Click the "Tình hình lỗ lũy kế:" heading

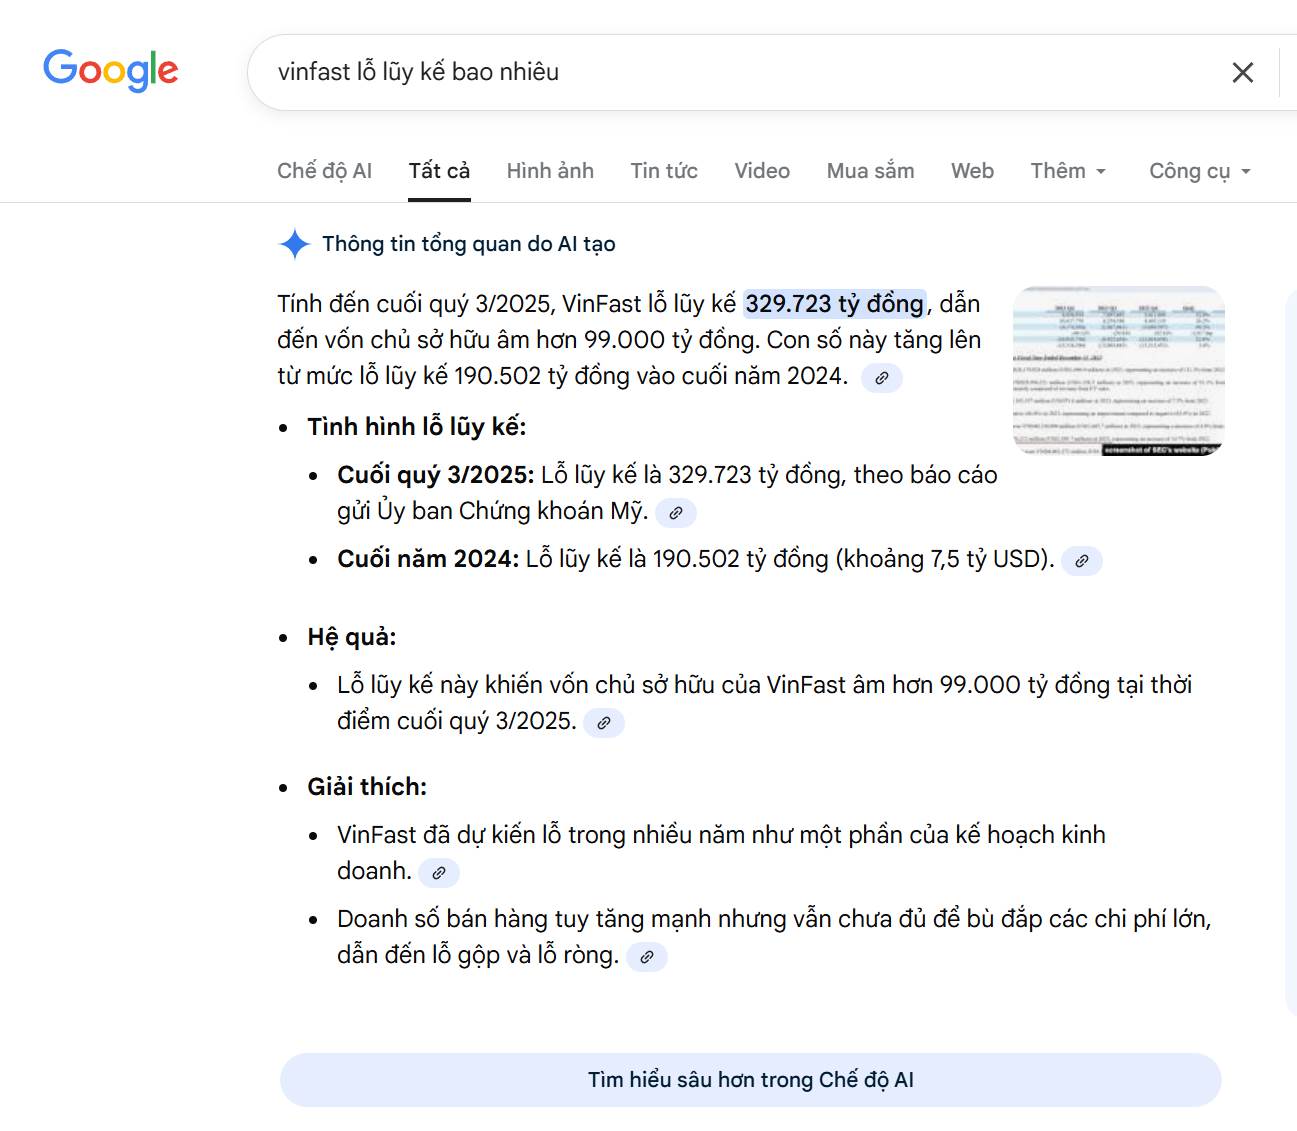pyautogui.click(x=417, y=427)
